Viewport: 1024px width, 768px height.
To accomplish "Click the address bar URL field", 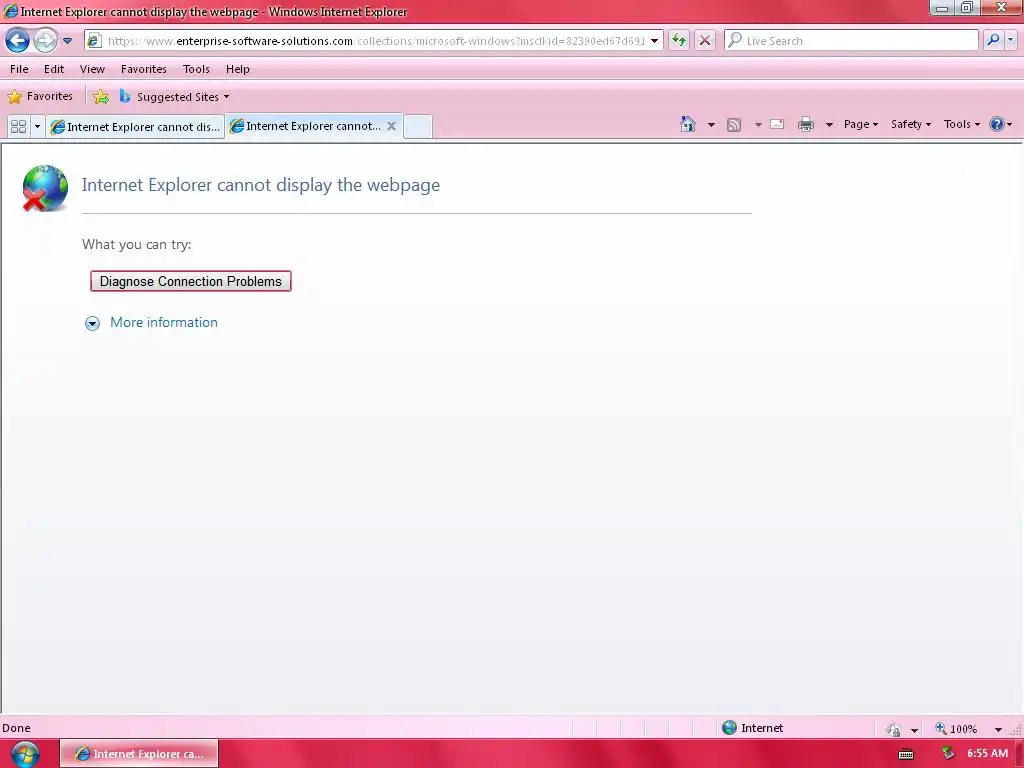I will (376, 40).
